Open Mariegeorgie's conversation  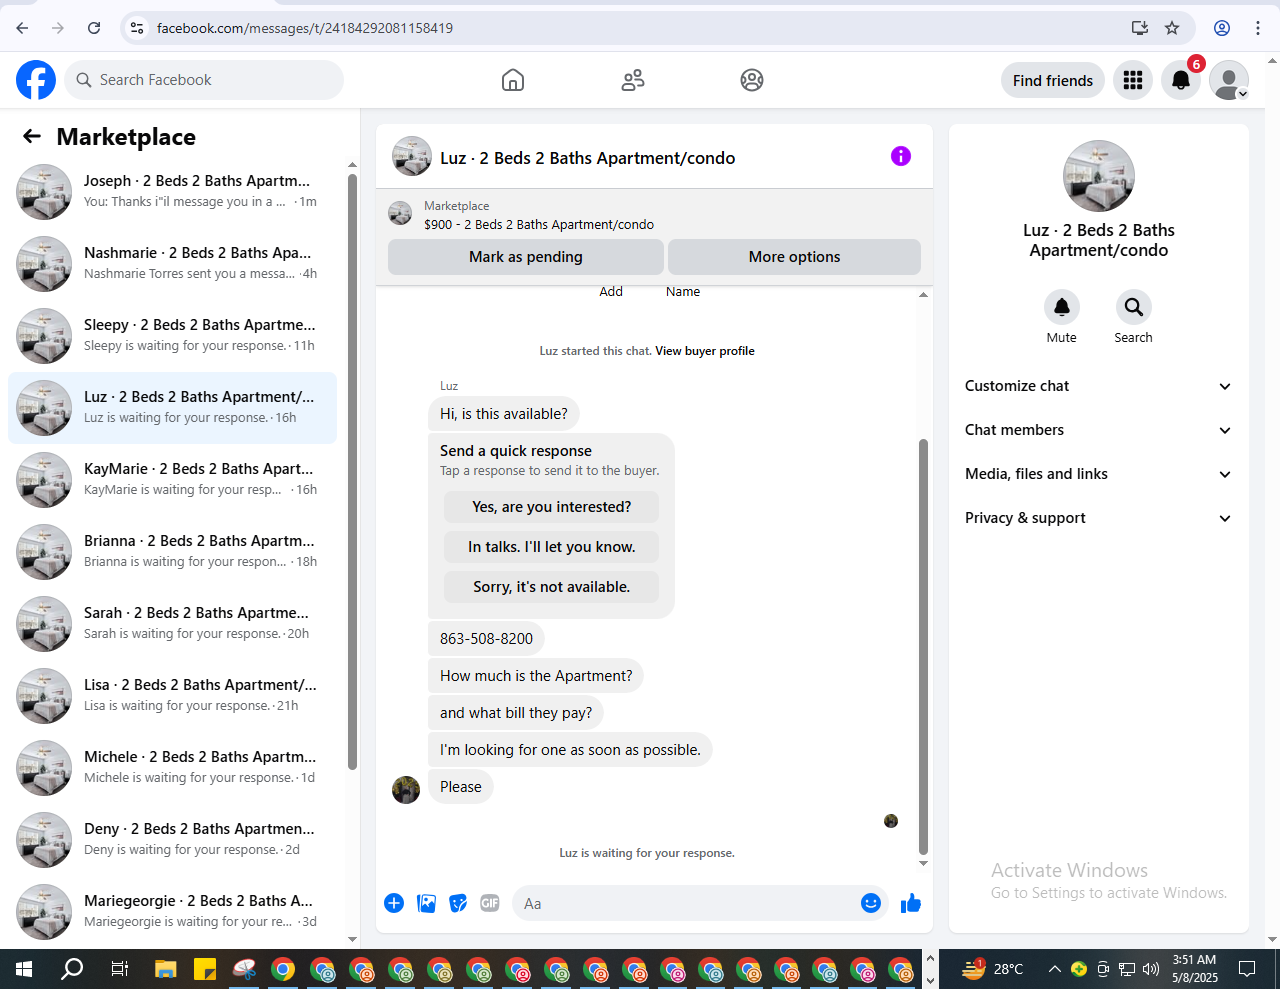click(172, 912)
